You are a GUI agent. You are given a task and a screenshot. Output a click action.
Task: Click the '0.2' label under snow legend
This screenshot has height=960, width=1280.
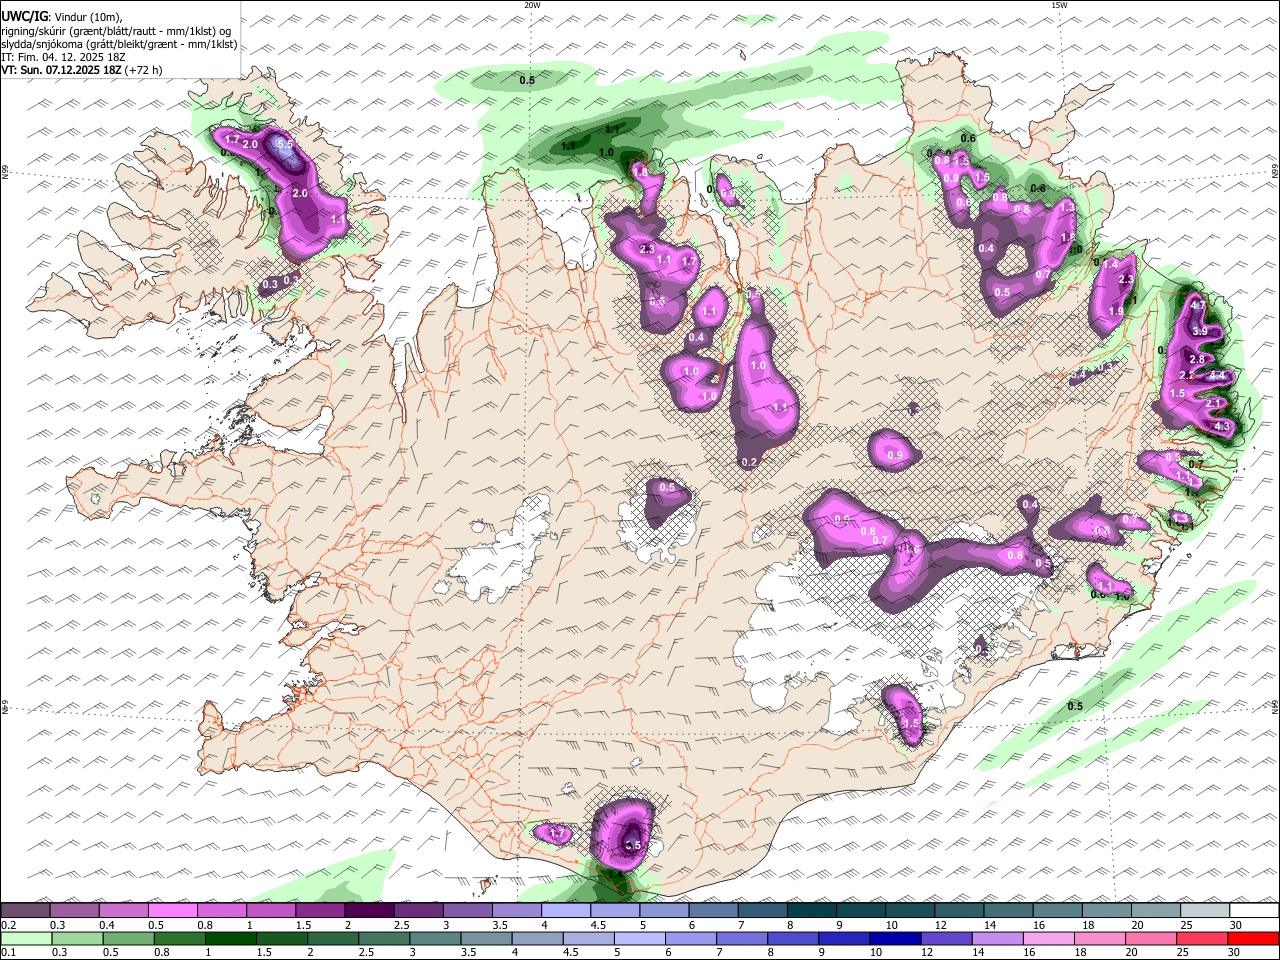(8, 924)
